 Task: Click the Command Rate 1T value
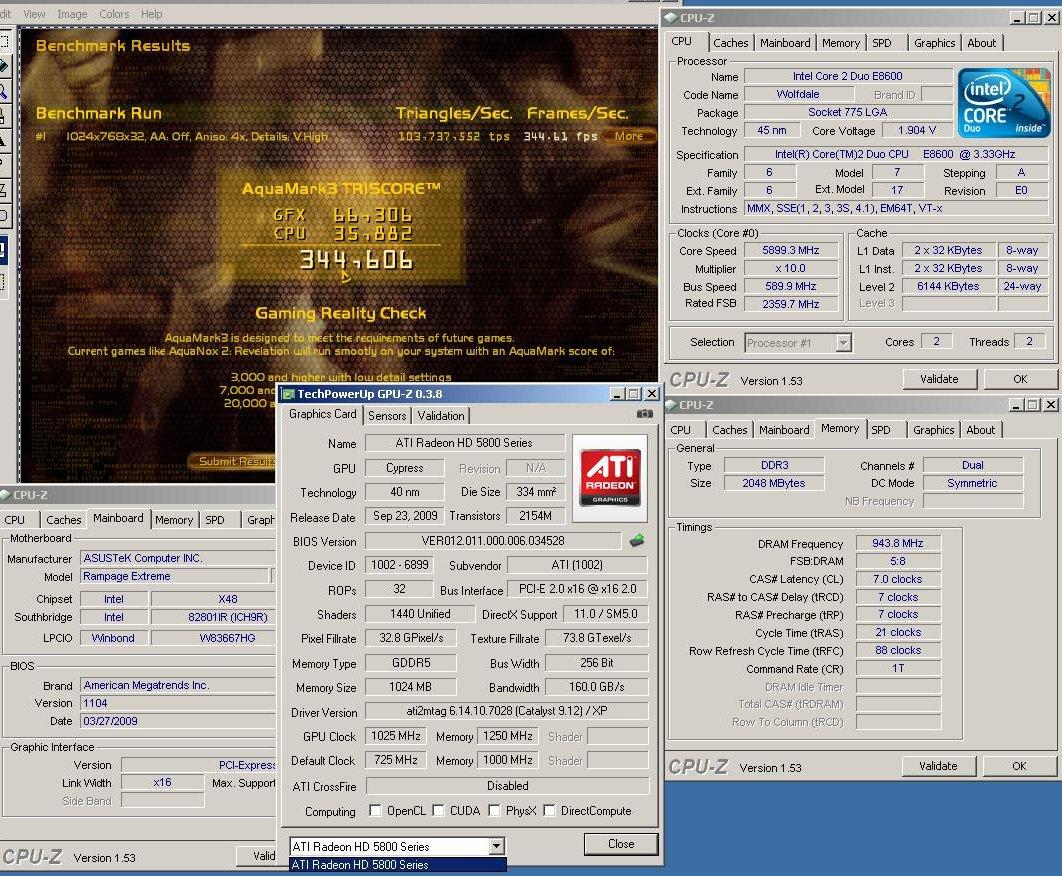tap(897, 668)
